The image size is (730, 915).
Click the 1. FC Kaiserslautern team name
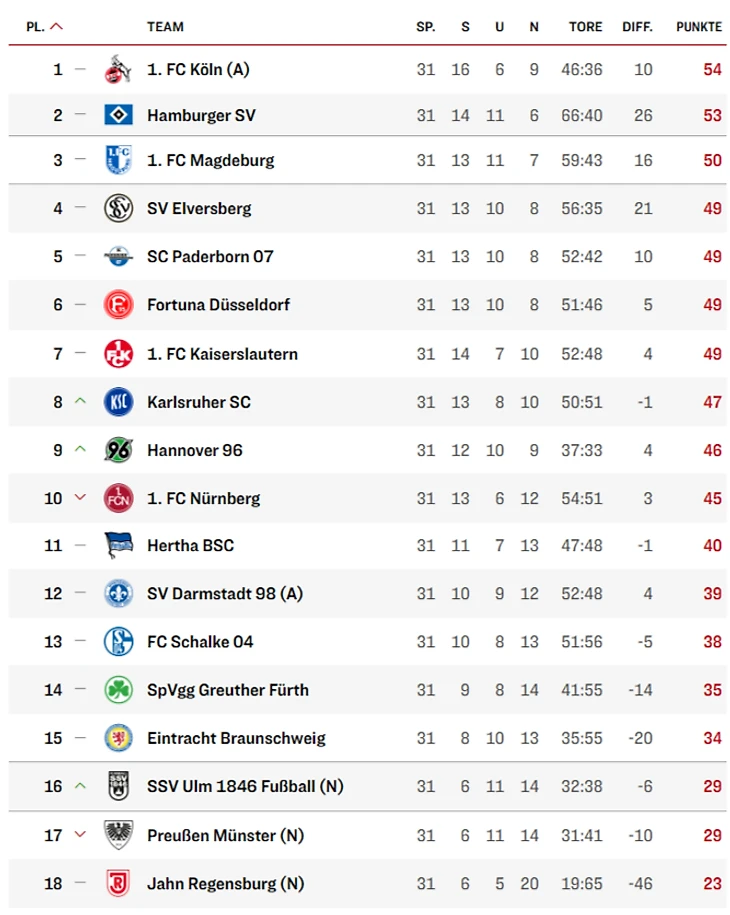[x=222, y=354]
